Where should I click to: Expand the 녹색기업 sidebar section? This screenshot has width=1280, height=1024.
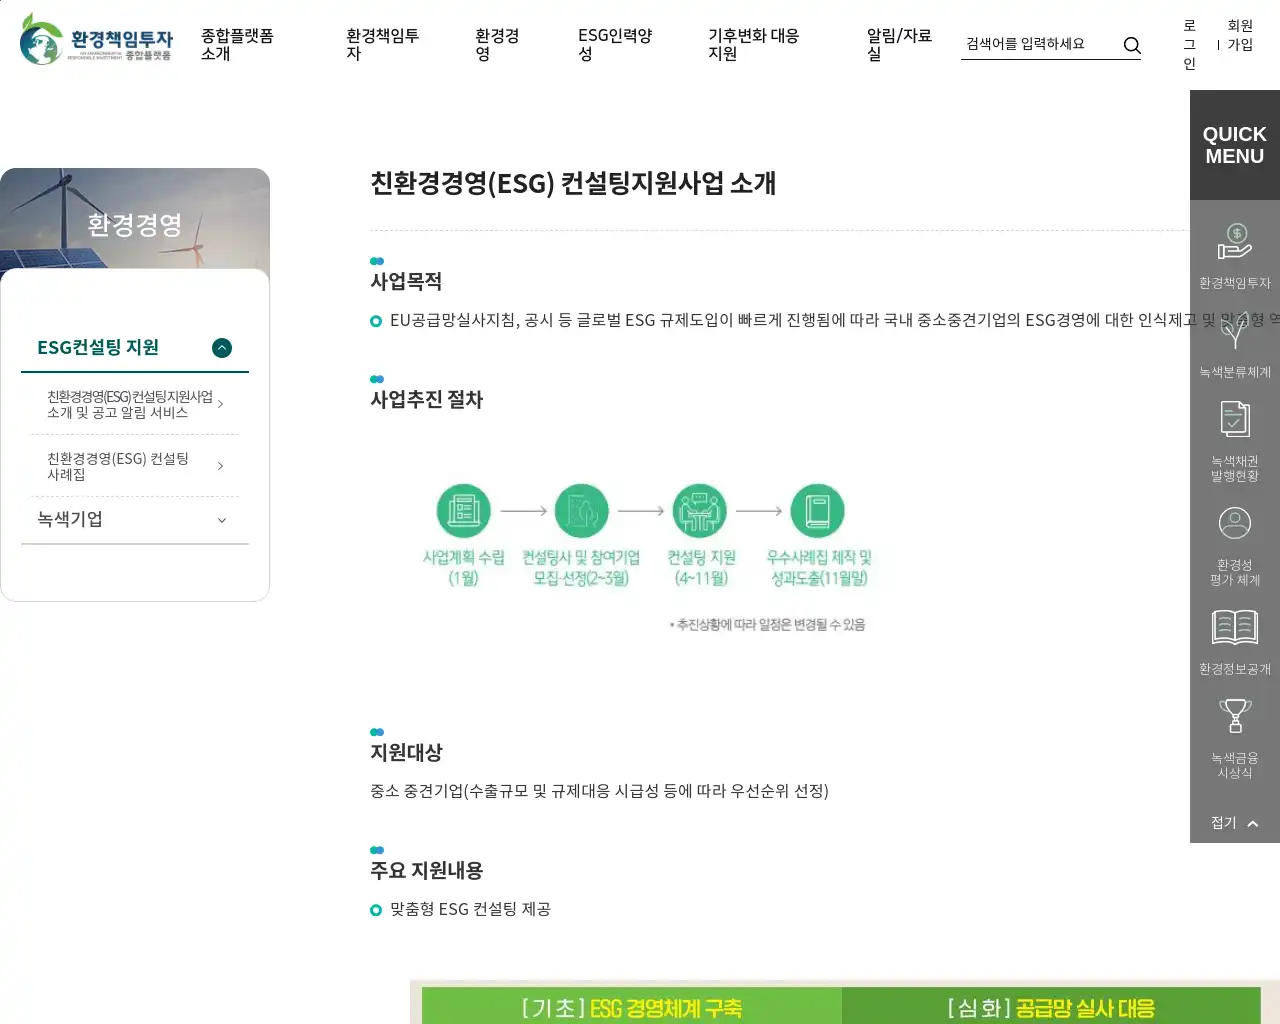(222, 520)
